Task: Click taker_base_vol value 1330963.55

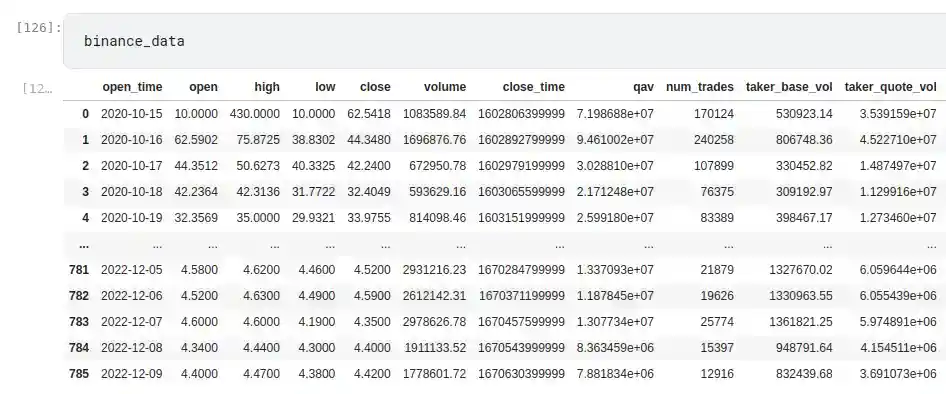Action: [801, 296]
